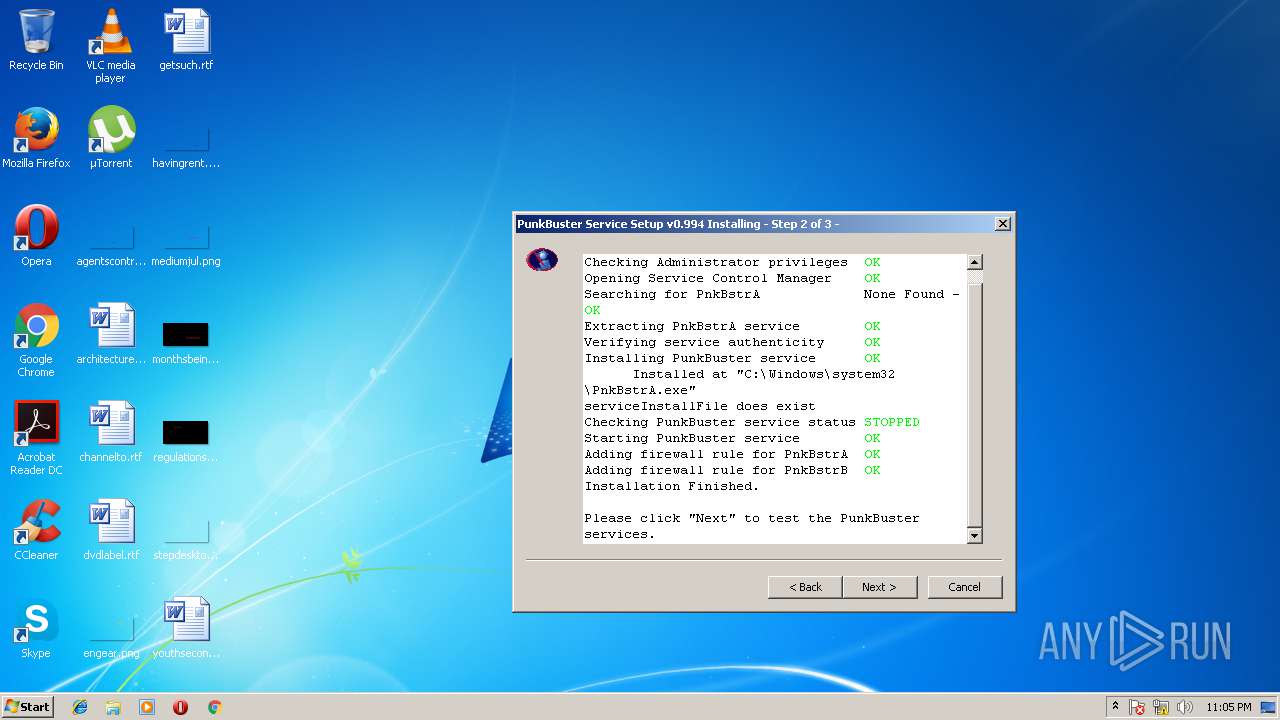Open the volume speaker tray icon
The image size is (1280, 720).
(1185, 707)
